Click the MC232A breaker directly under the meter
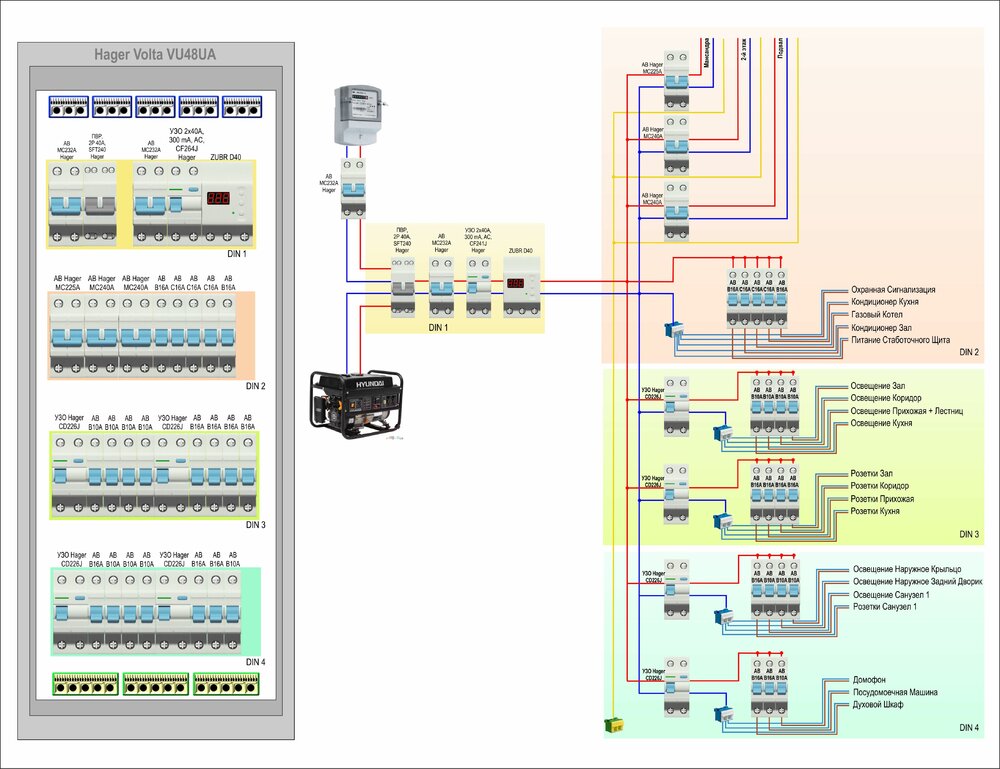 tap(353, 189)
